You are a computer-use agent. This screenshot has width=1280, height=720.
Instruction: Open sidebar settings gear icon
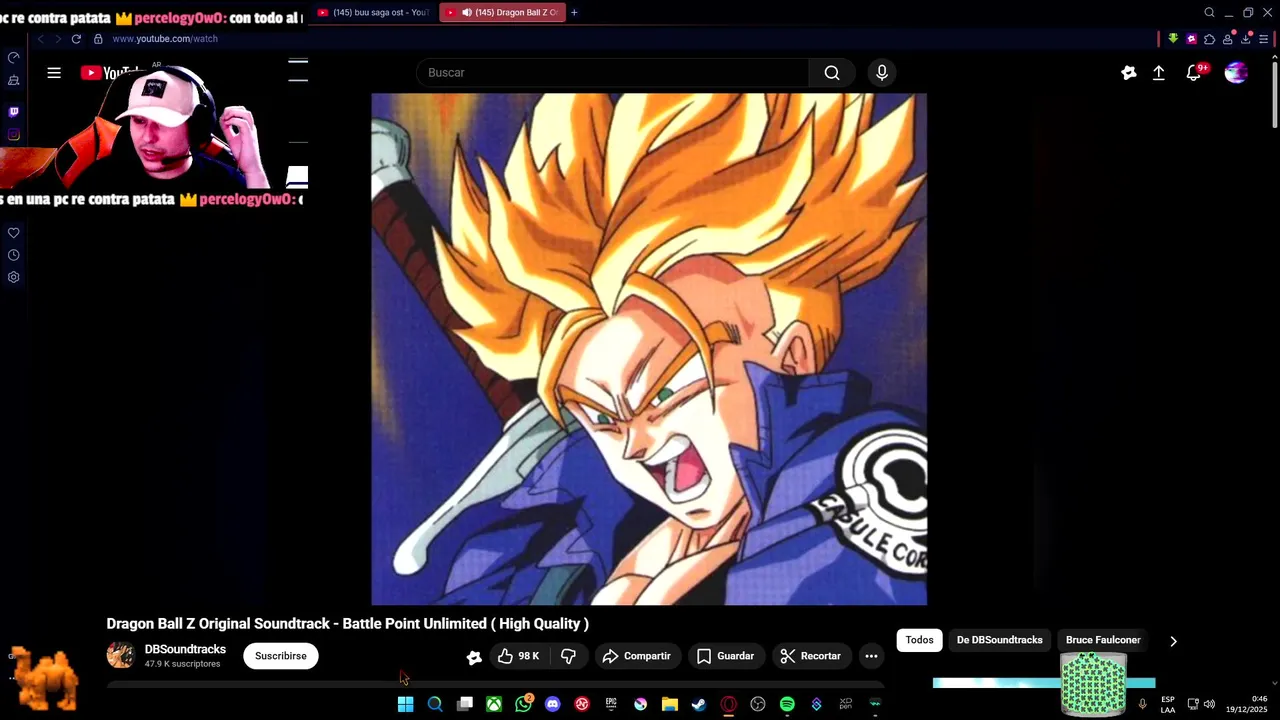[x=13, y=277]
